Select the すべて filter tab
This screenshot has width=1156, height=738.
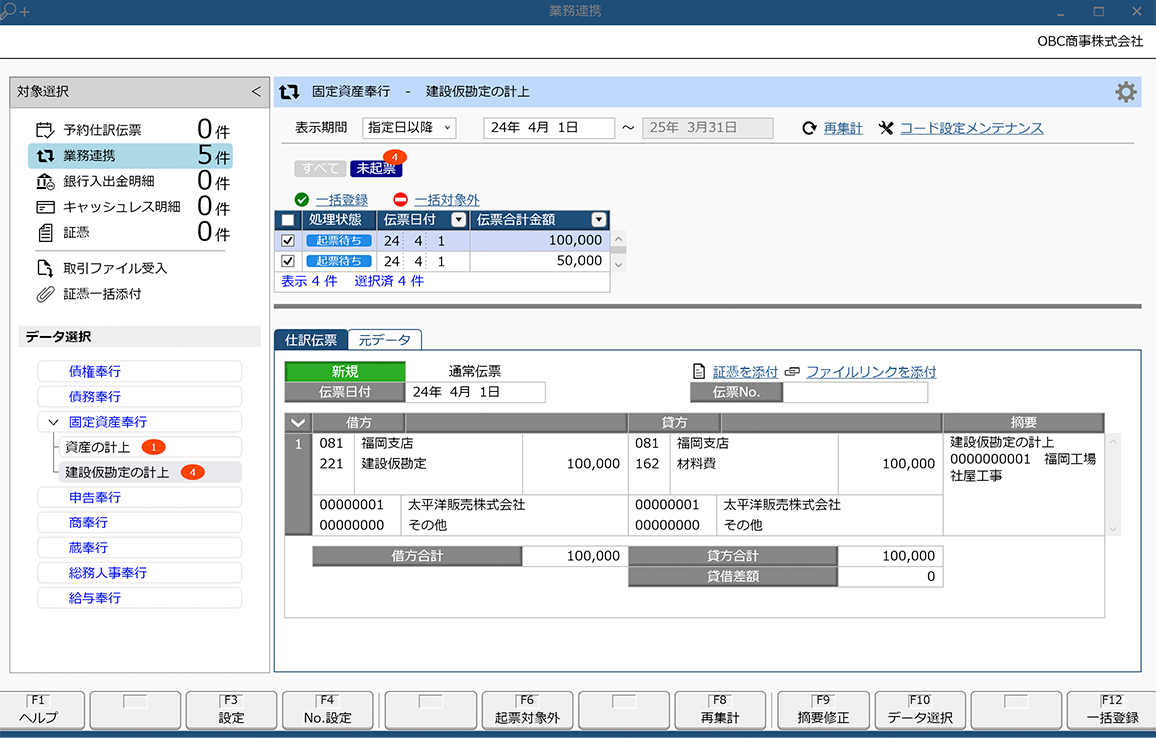[x=319, y=169]
